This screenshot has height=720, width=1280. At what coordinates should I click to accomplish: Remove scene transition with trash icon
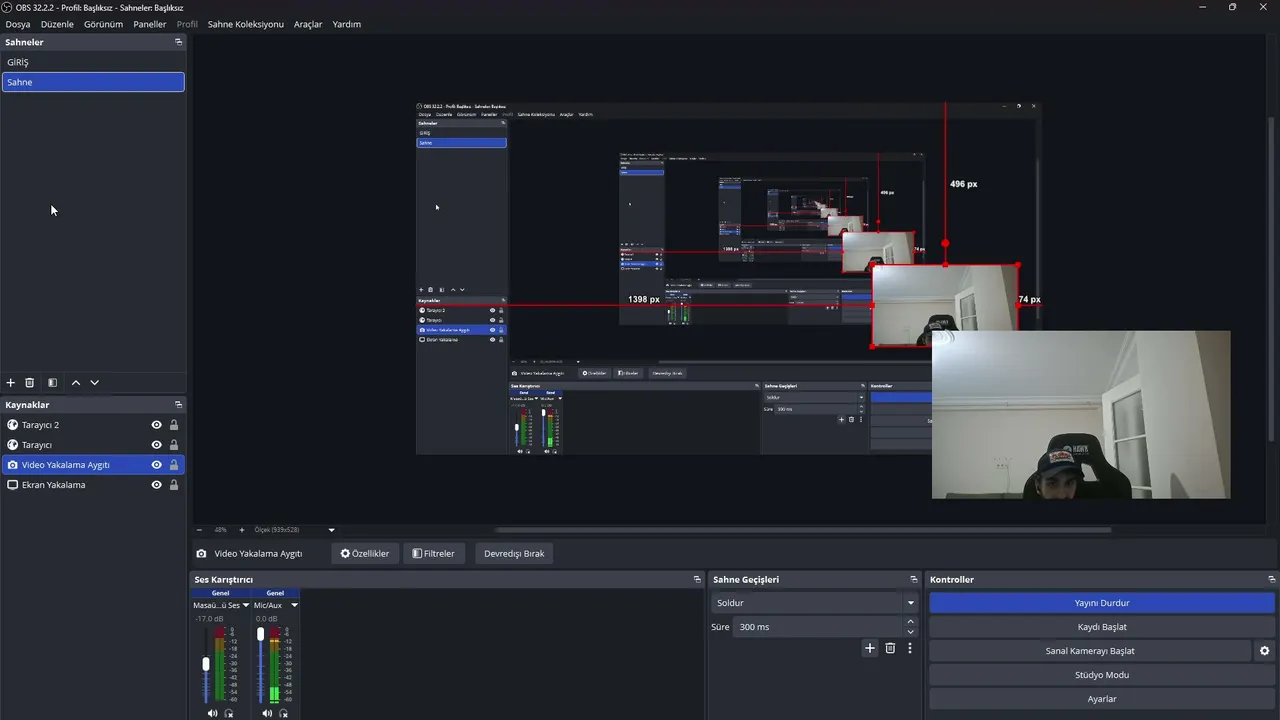click(x=890, y=648)
